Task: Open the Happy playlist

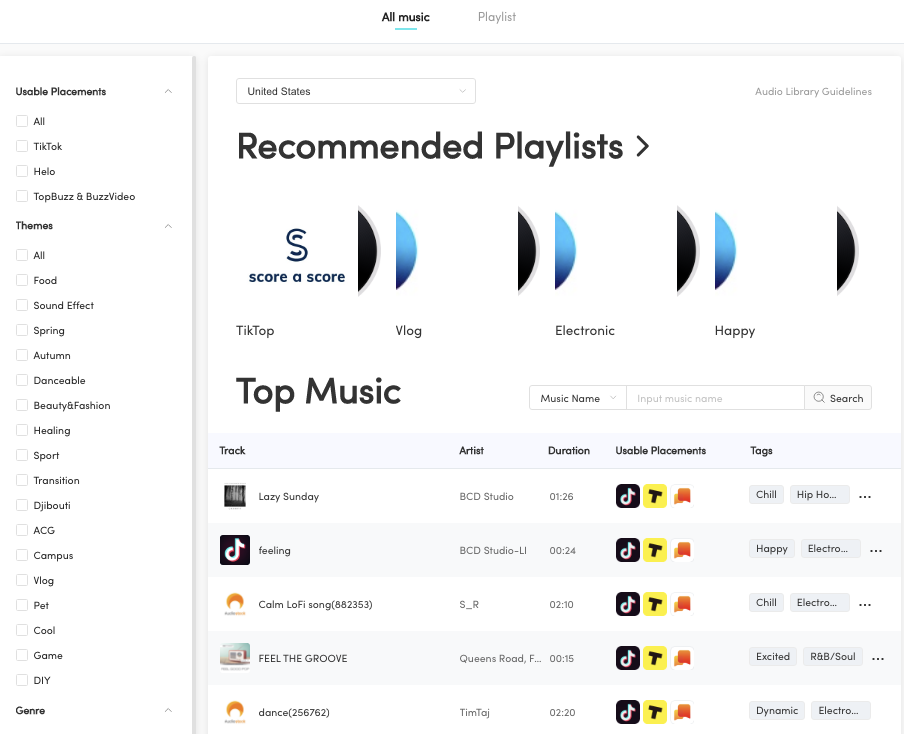Action: 773,251
